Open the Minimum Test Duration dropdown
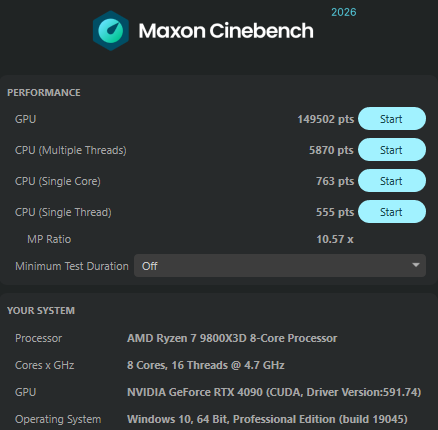 pos(280,266)
